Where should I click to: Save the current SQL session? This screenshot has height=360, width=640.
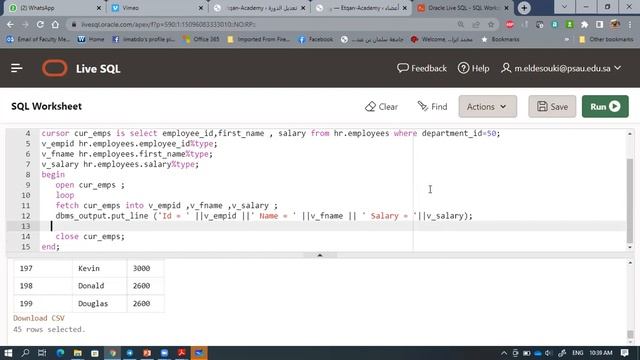552,107
